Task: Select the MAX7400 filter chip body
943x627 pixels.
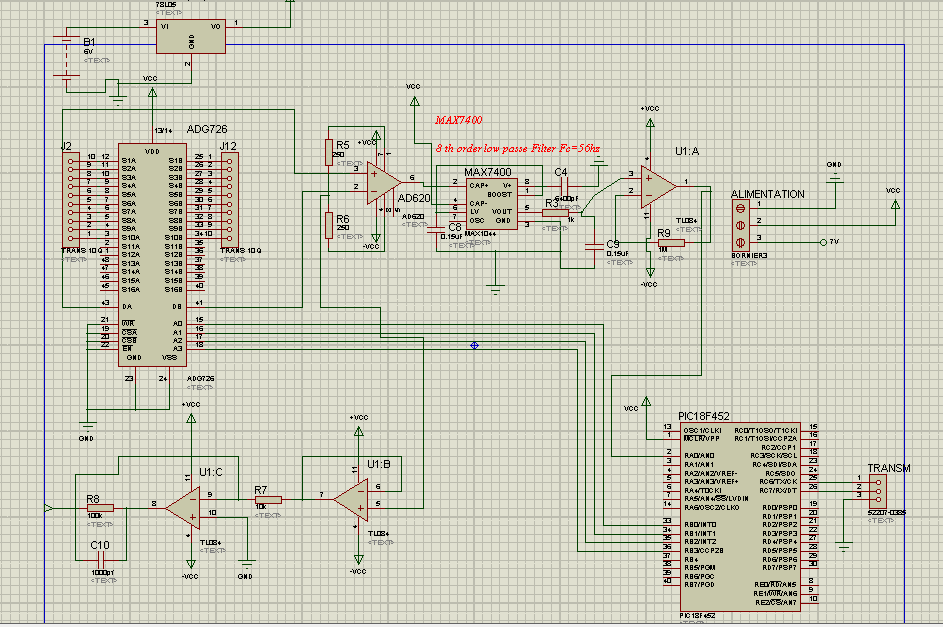Action: pyautogui.click(x=491, y=203)
